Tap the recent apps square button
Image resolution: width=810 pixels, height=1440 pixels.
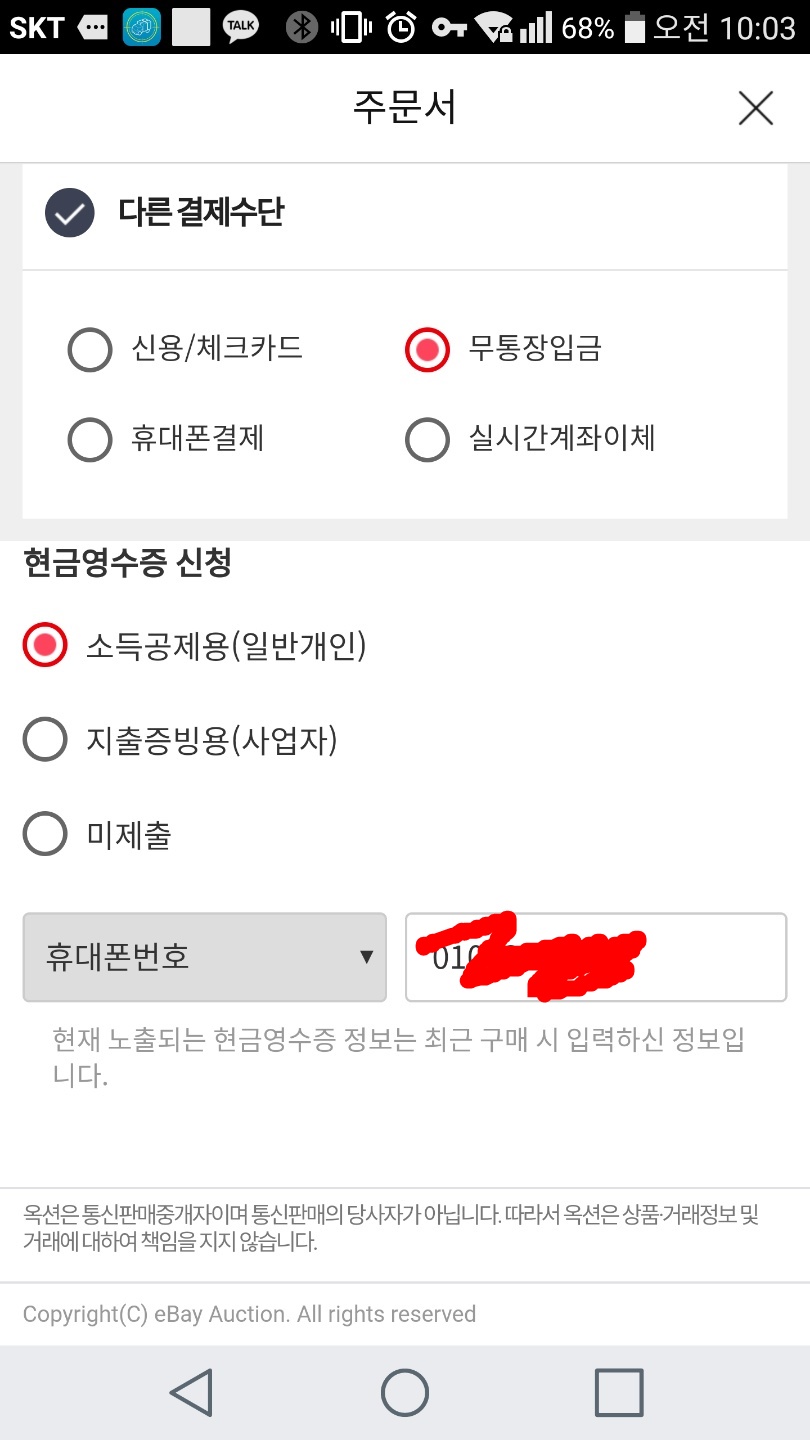pos(619,1391)
